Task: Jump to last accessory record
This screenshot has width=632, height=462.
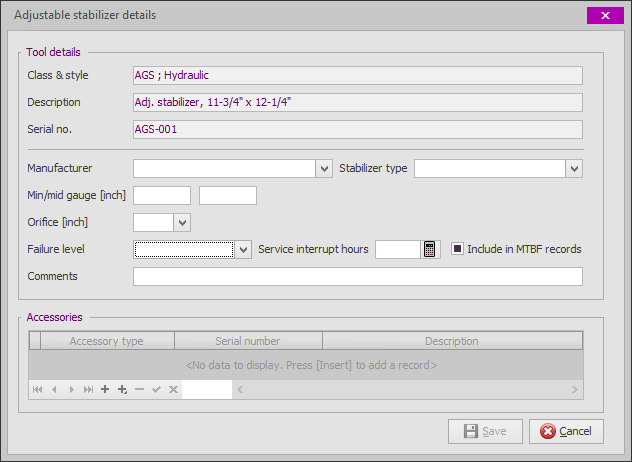Action: [88, 389]
